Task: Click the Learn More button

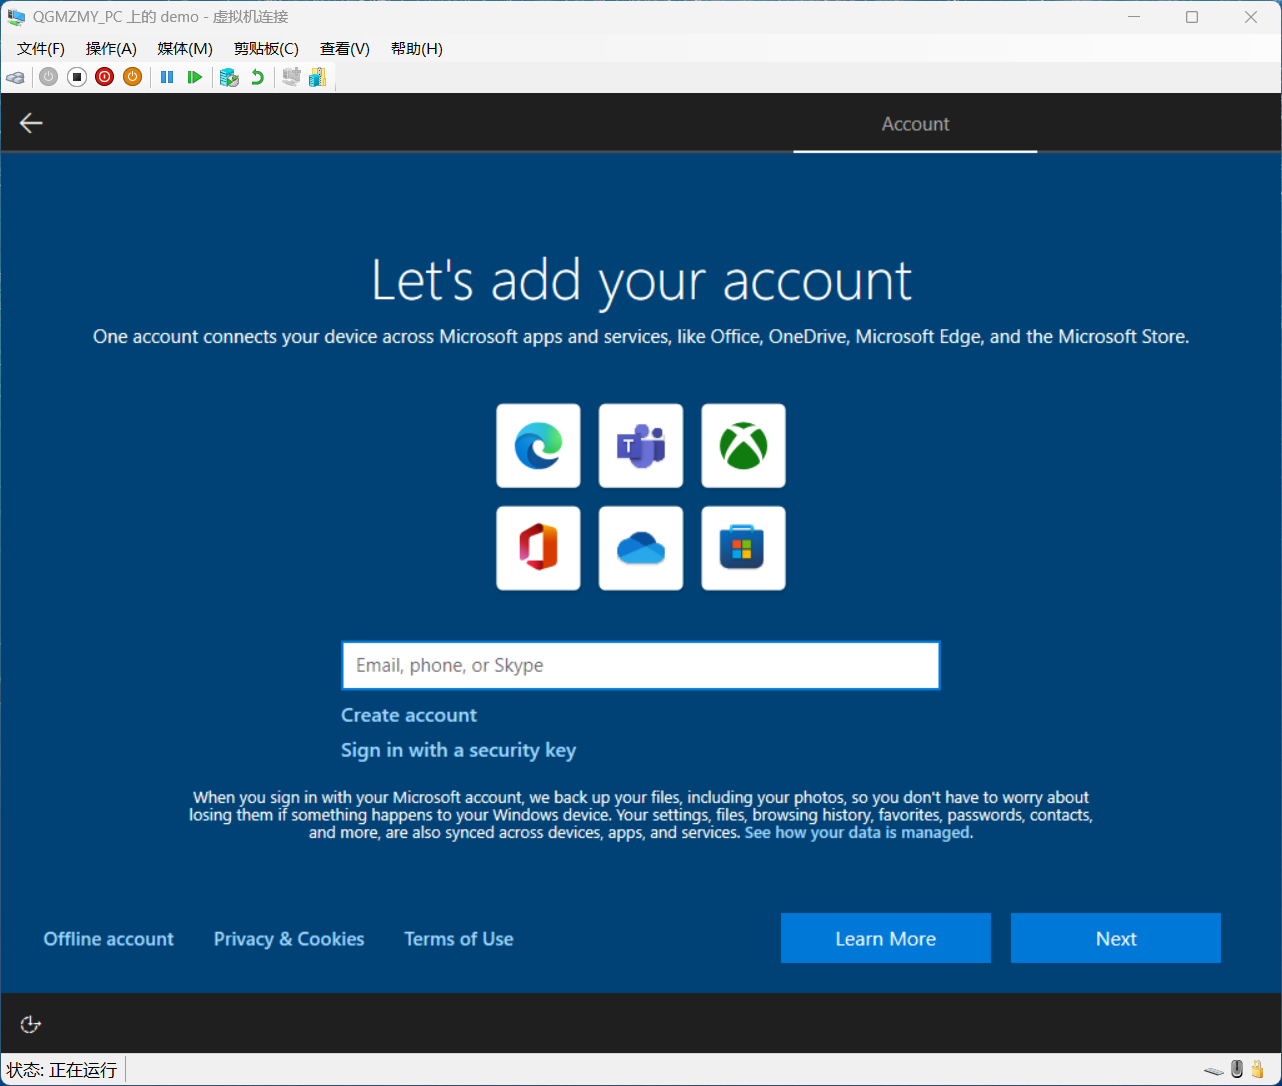Action: 886,938
